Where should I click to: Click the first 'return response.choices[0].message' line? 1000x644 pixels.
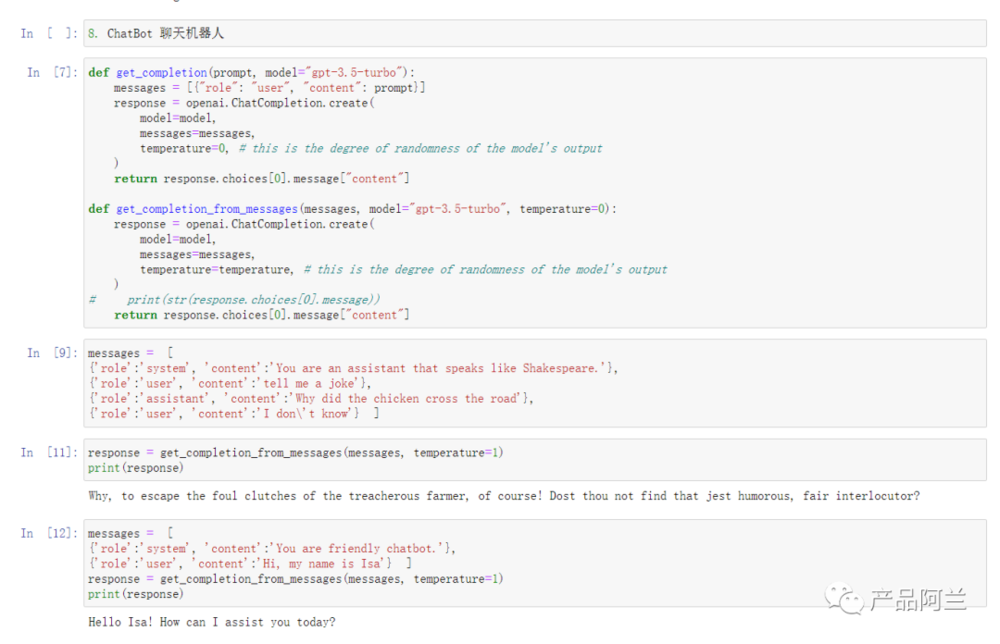click(x=261, y=179)
